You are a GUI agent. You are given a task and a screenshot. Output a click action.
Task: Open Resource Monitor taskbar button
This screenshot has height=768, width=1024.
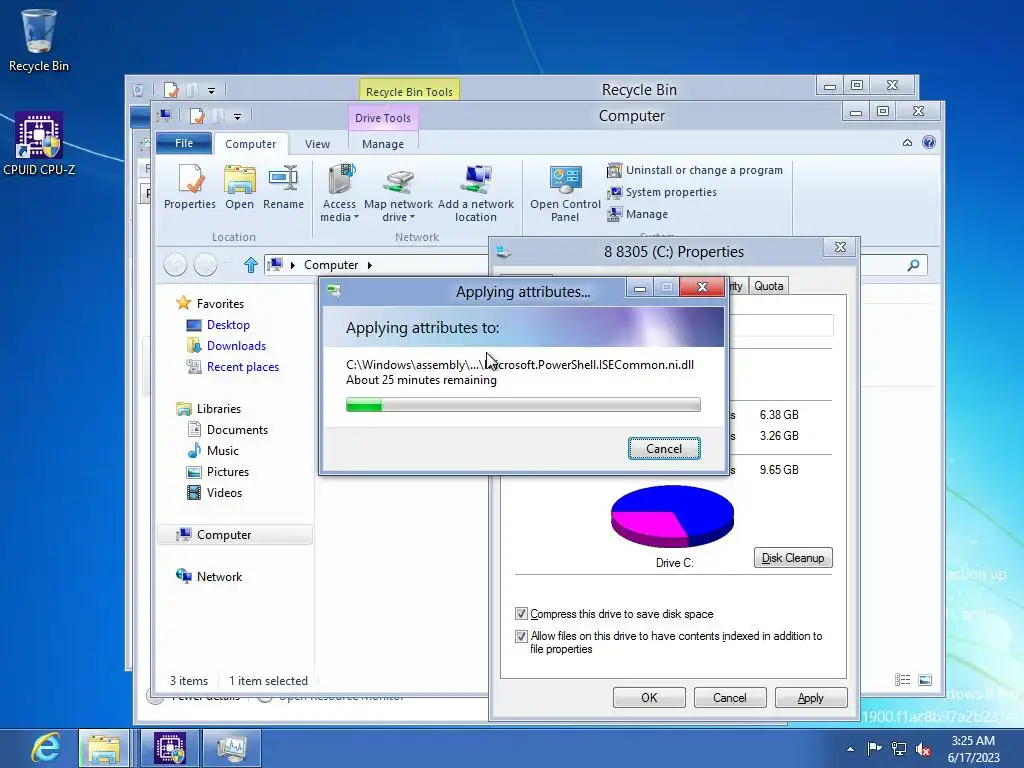232,748
